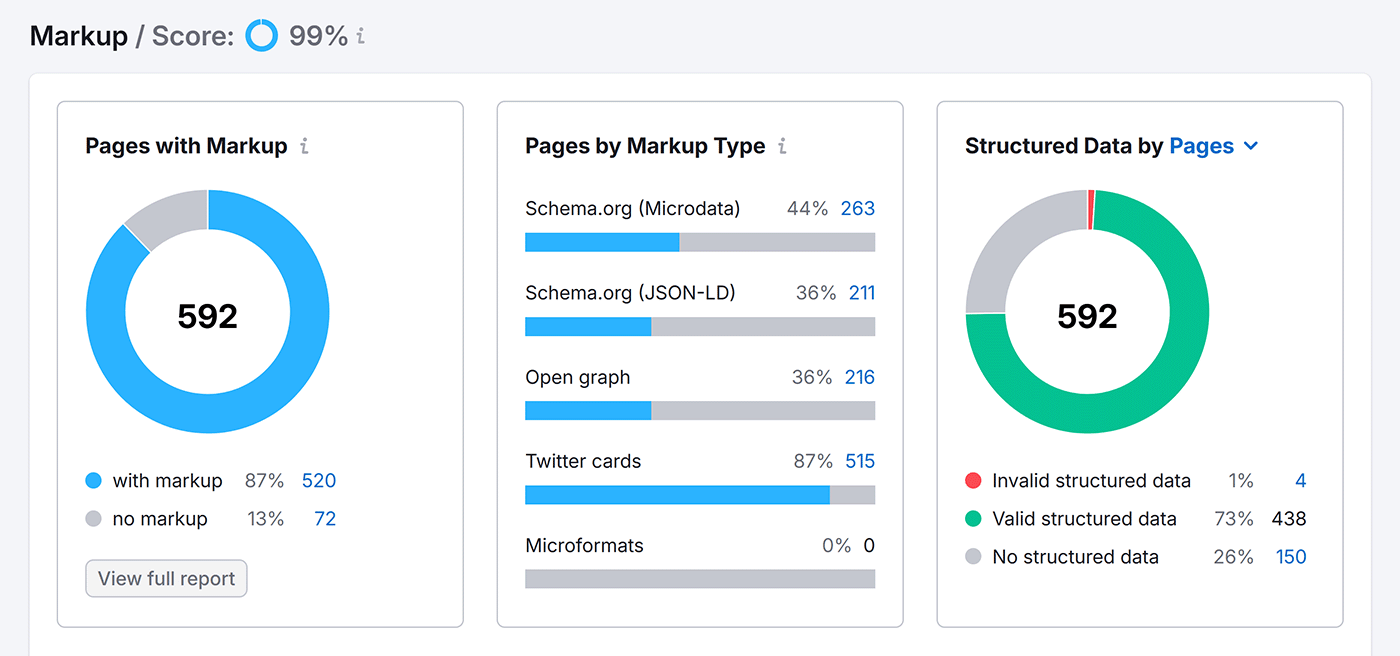Click the red 'Invalid structured data' legend dot
1400x656 pixels.
coord(973,480)
